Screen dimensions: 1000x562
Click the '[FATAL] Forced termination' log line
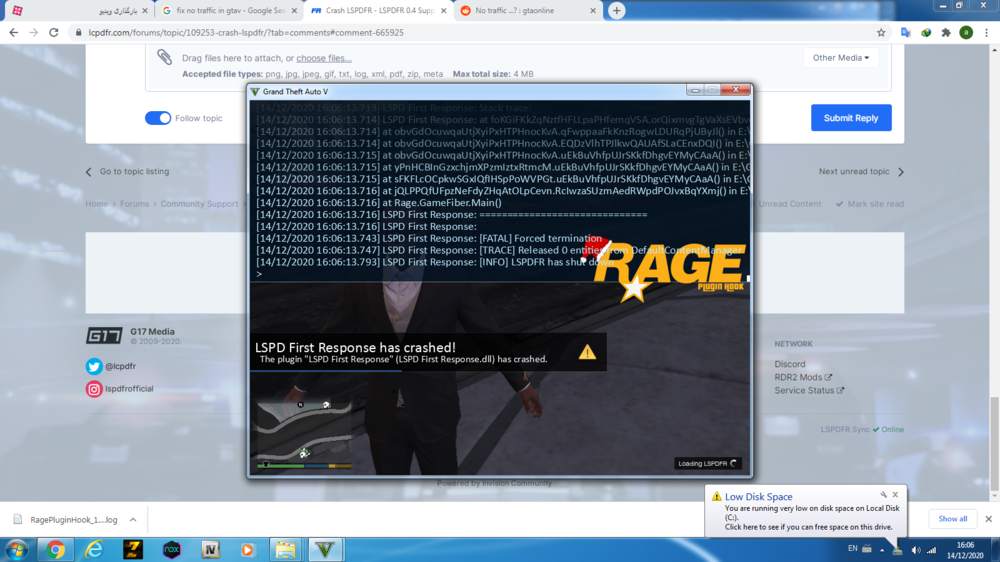429,239
